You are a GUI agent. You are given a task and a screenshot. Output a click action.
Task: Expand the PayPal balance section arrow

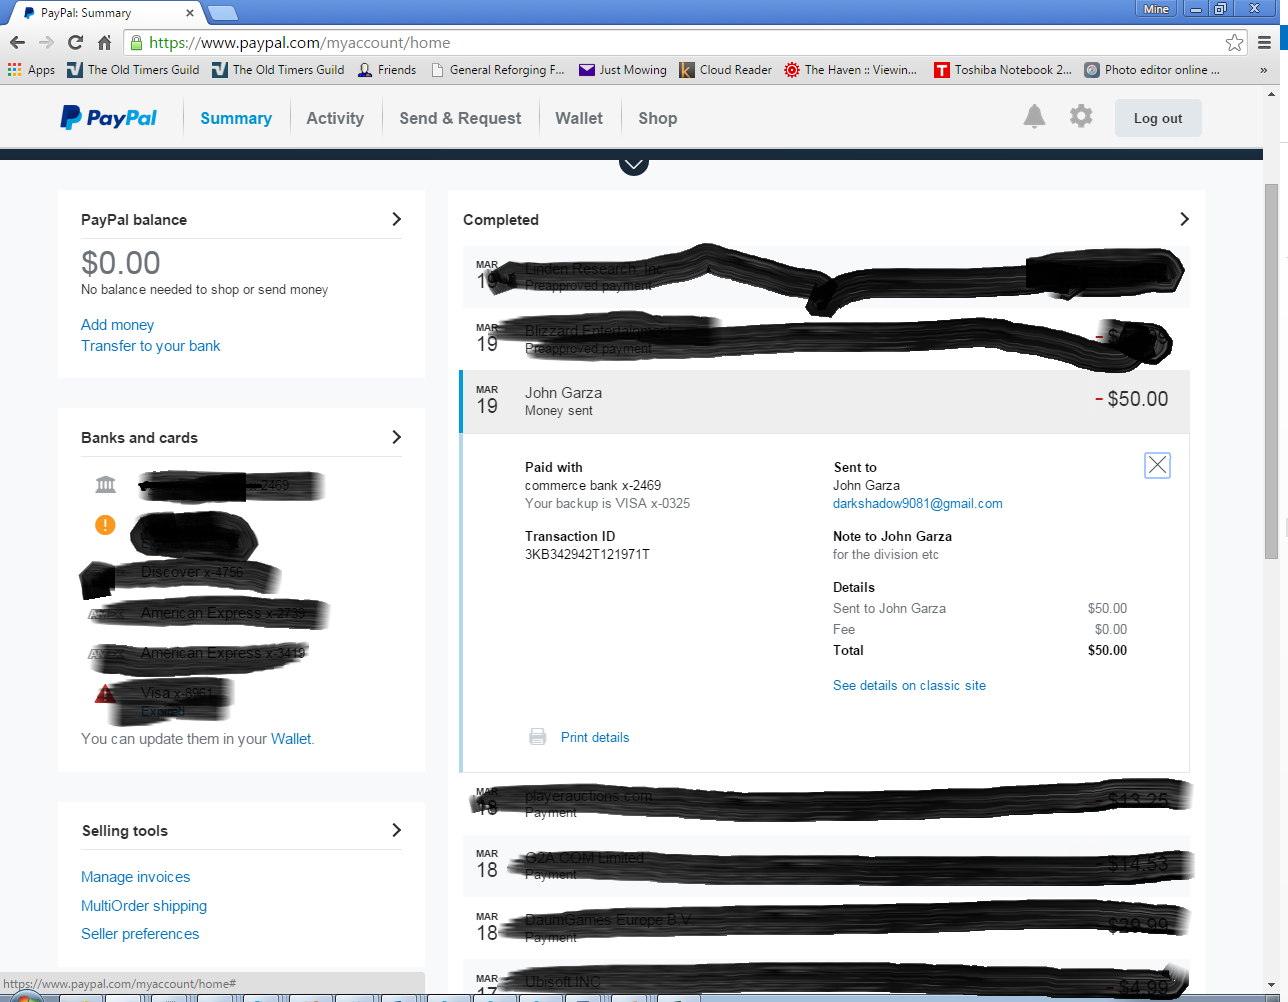396,219
